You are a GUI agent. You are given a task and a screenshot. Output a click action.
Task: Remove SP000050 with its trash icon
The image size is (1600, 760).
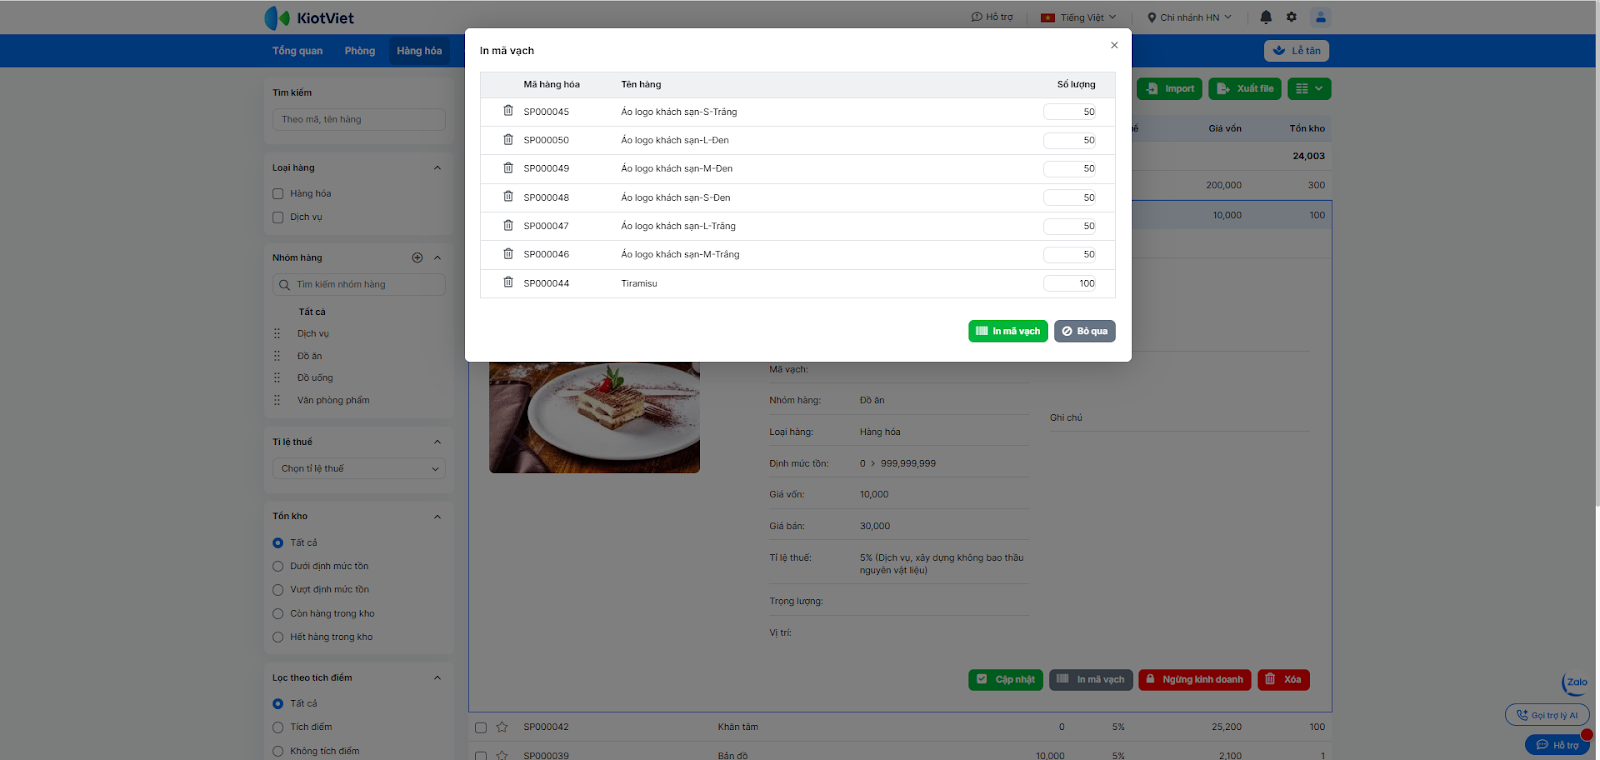508,139
